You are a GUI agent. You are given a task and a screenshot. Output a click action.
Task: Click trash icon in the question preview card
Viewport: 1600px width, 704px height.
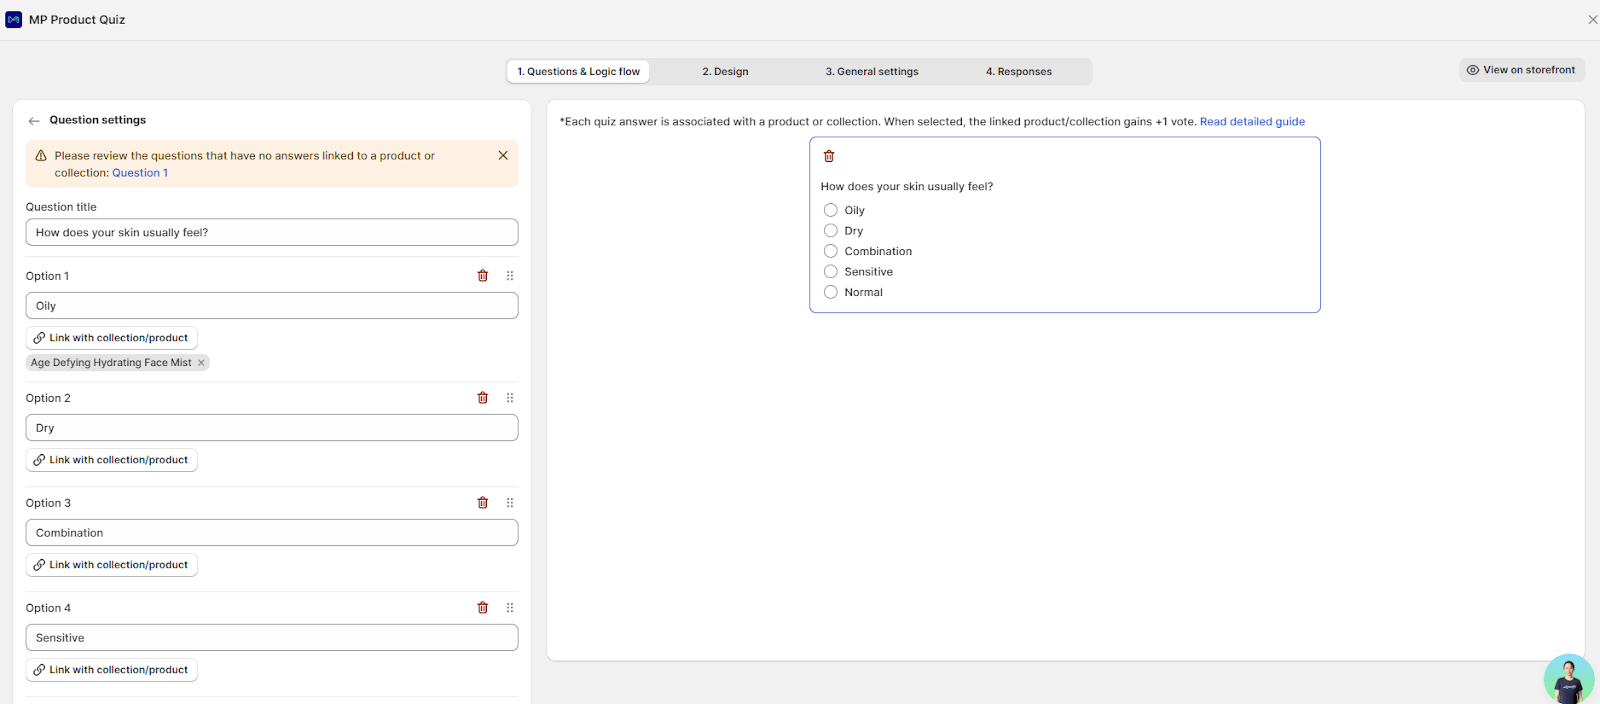pyautogui.click(x=829, y=156)
